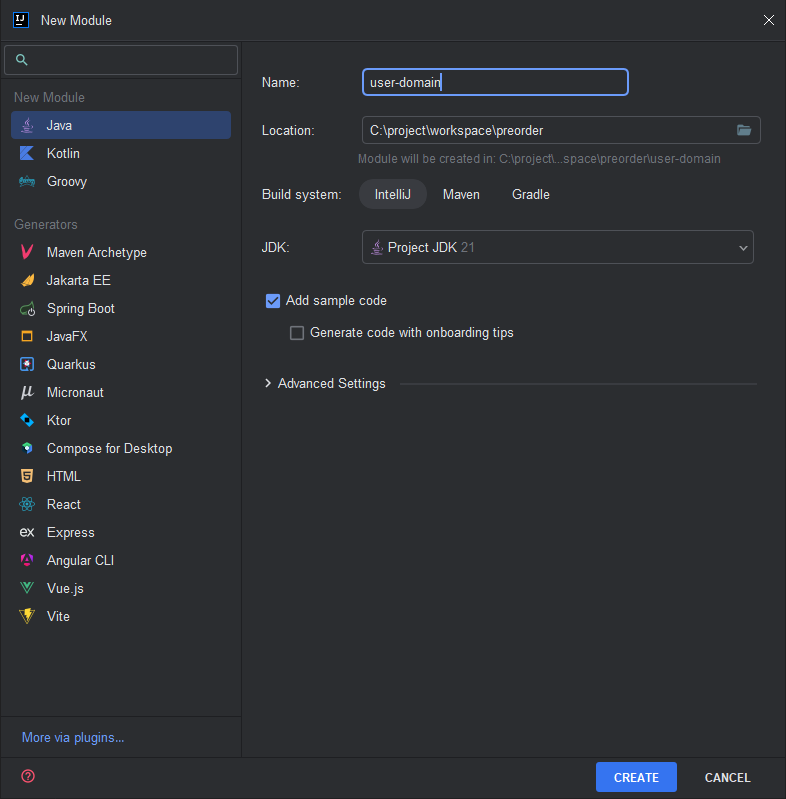Click the Compose for Desktop icon
Image resolution: width=786 pixels, height=799 pixels.
[x=27, y=448]
